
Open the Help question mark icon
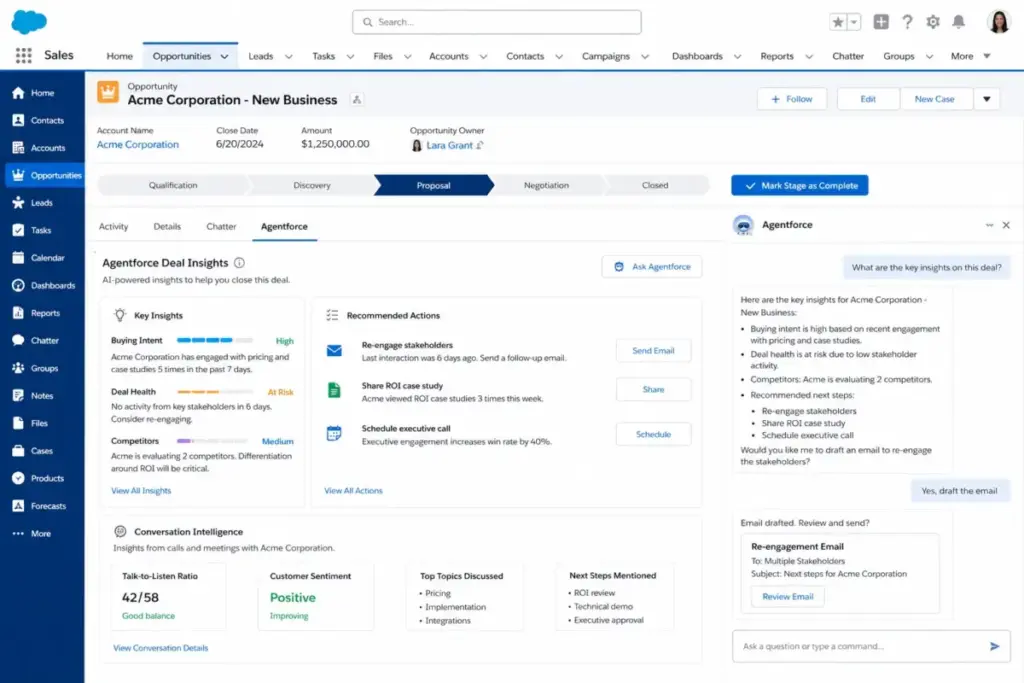pos(907,22)
